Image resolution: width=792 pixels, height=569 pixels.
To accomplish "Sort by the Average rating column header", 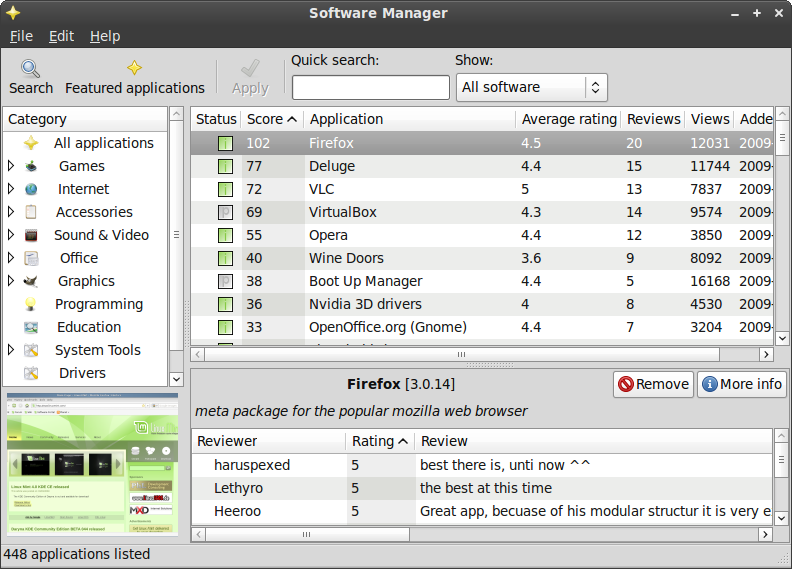I will point(569,119).
